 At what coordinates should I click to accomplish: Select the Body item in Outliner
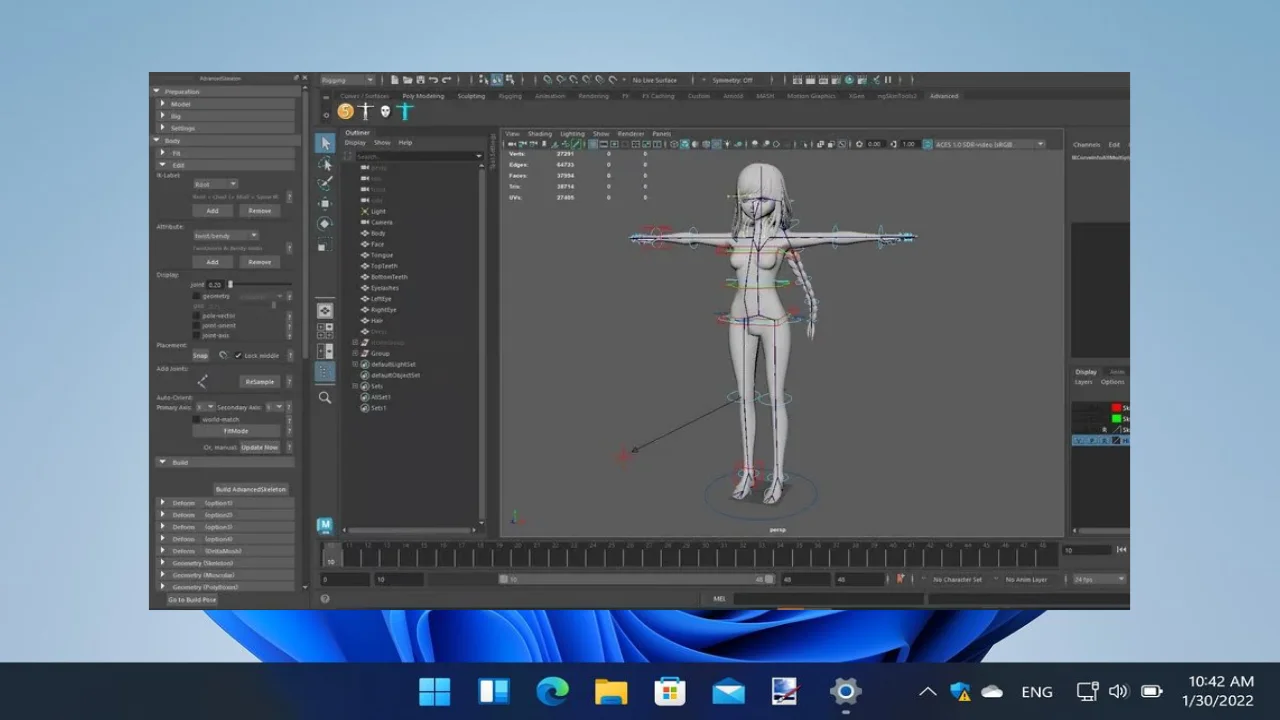pyautogui.click(x=378, y=233)
